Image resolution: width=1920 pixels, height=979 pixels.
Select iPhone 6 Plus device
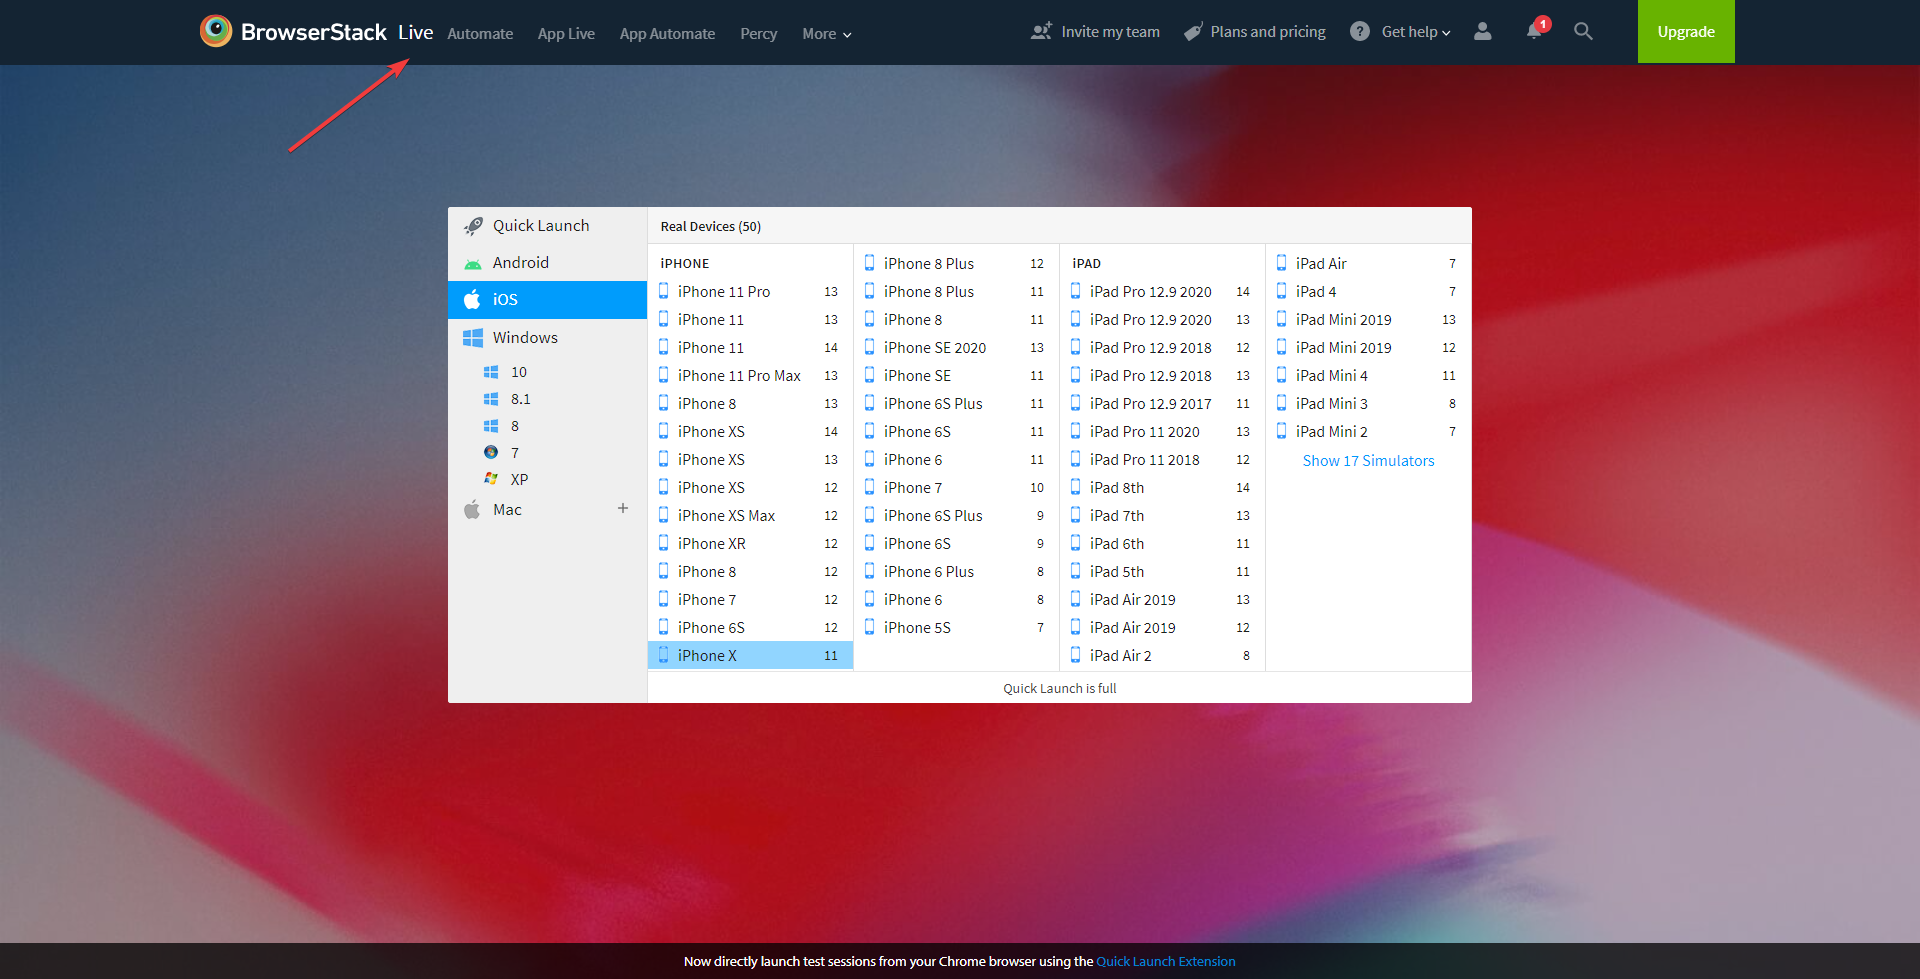[x=956, y=571]
